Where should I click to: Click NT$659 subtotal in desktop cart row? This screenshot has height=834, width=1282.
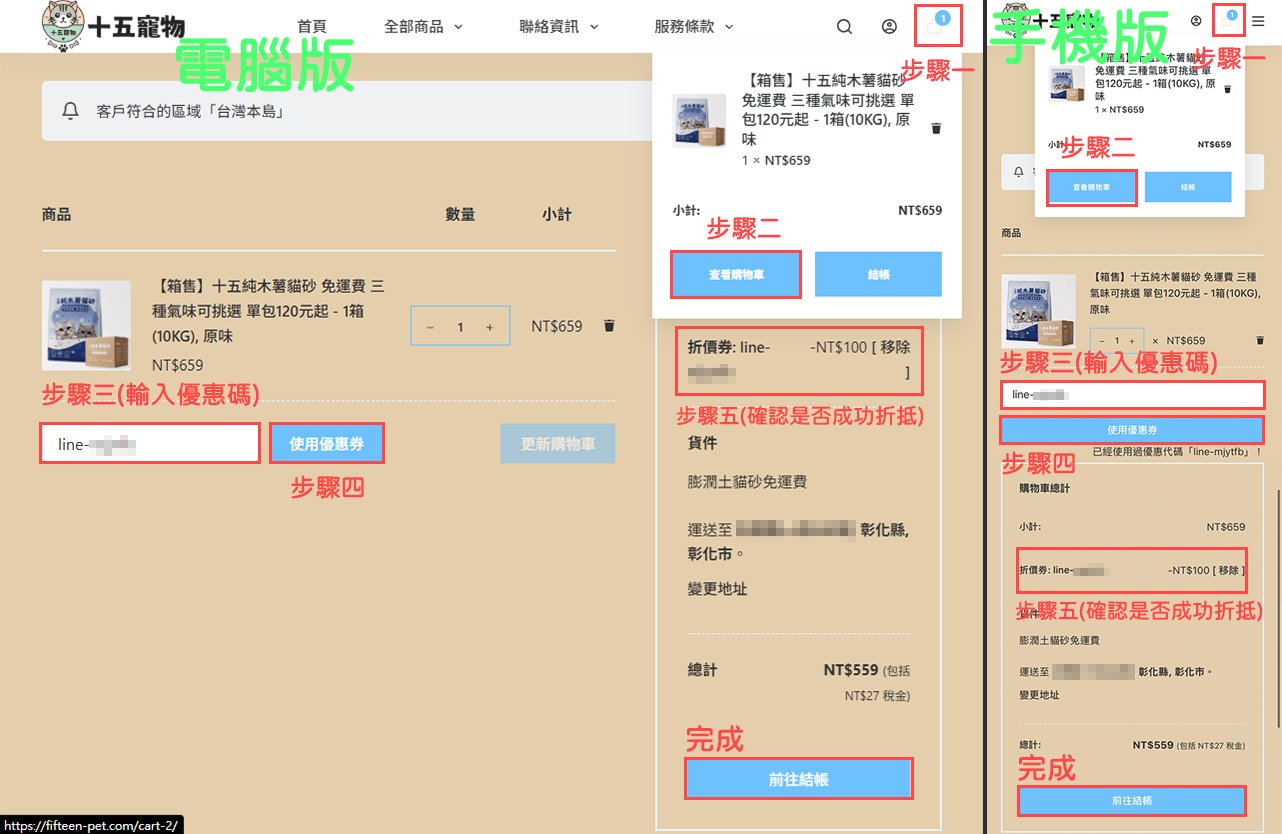click(x=556, y=326)
